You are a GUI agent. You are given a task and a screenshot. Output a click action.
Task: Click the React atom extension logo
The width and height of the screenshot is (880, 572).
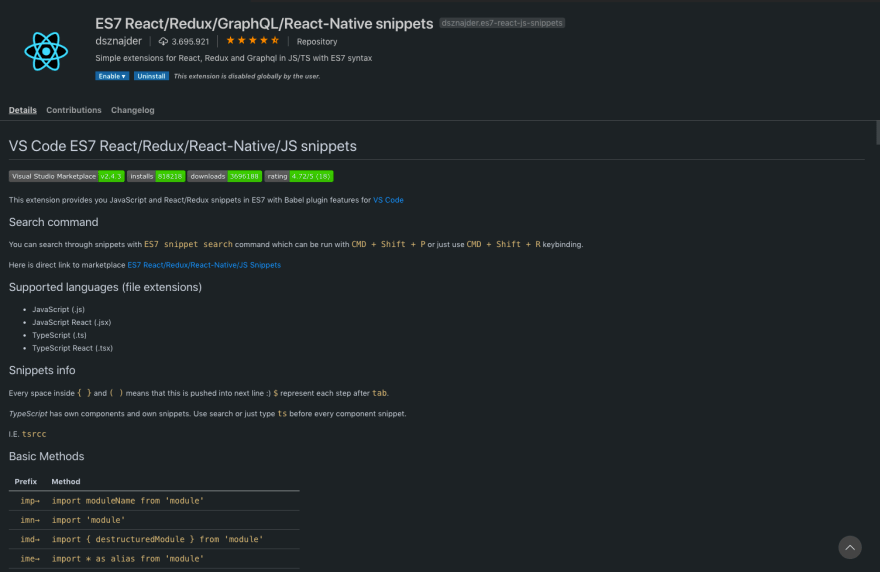pyautogui.click(x=46, y=51)
